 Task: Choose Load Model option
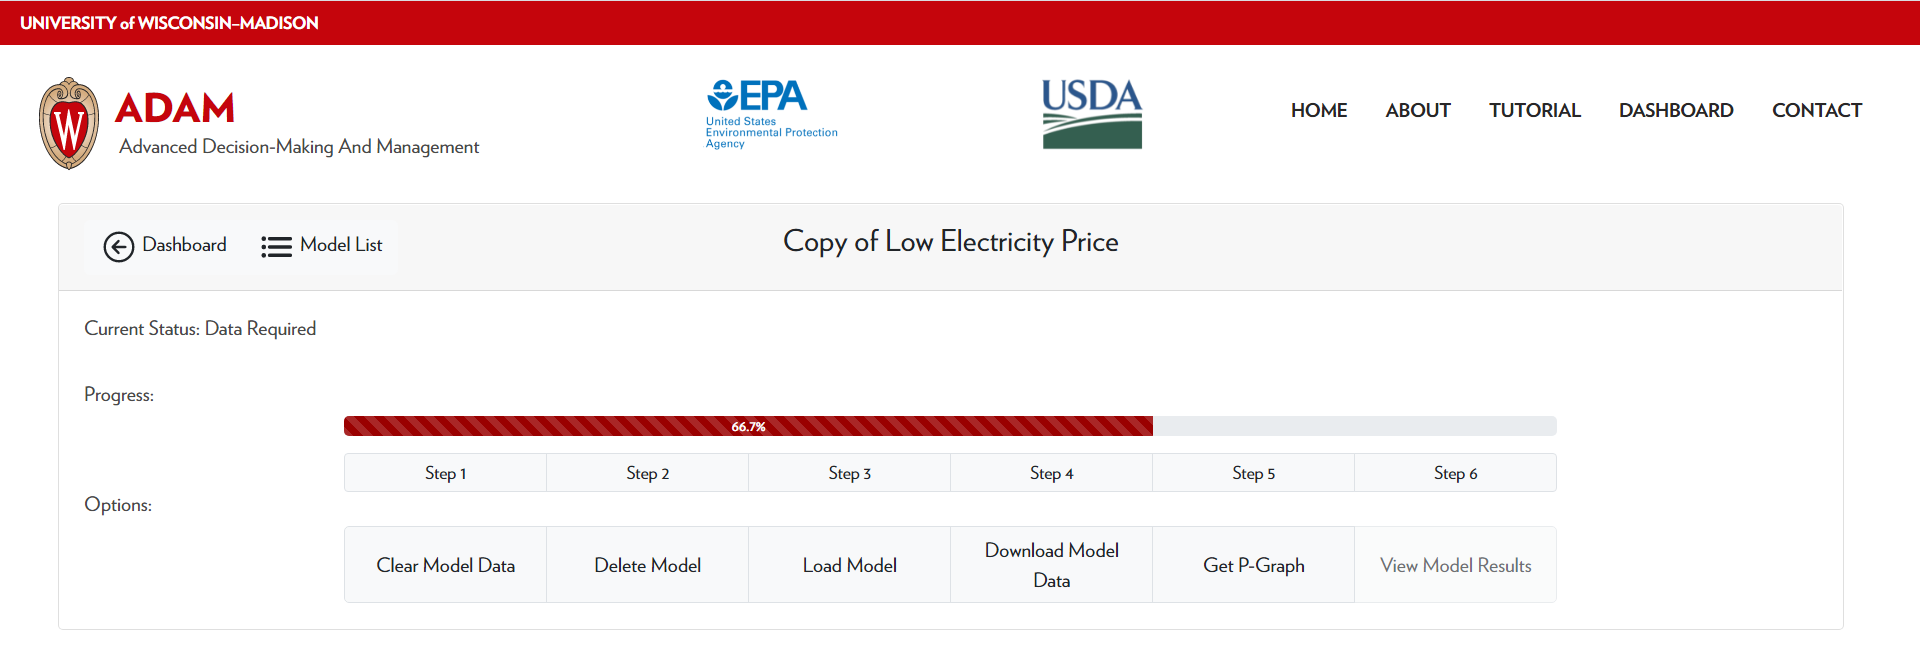(x=849, y=565)
